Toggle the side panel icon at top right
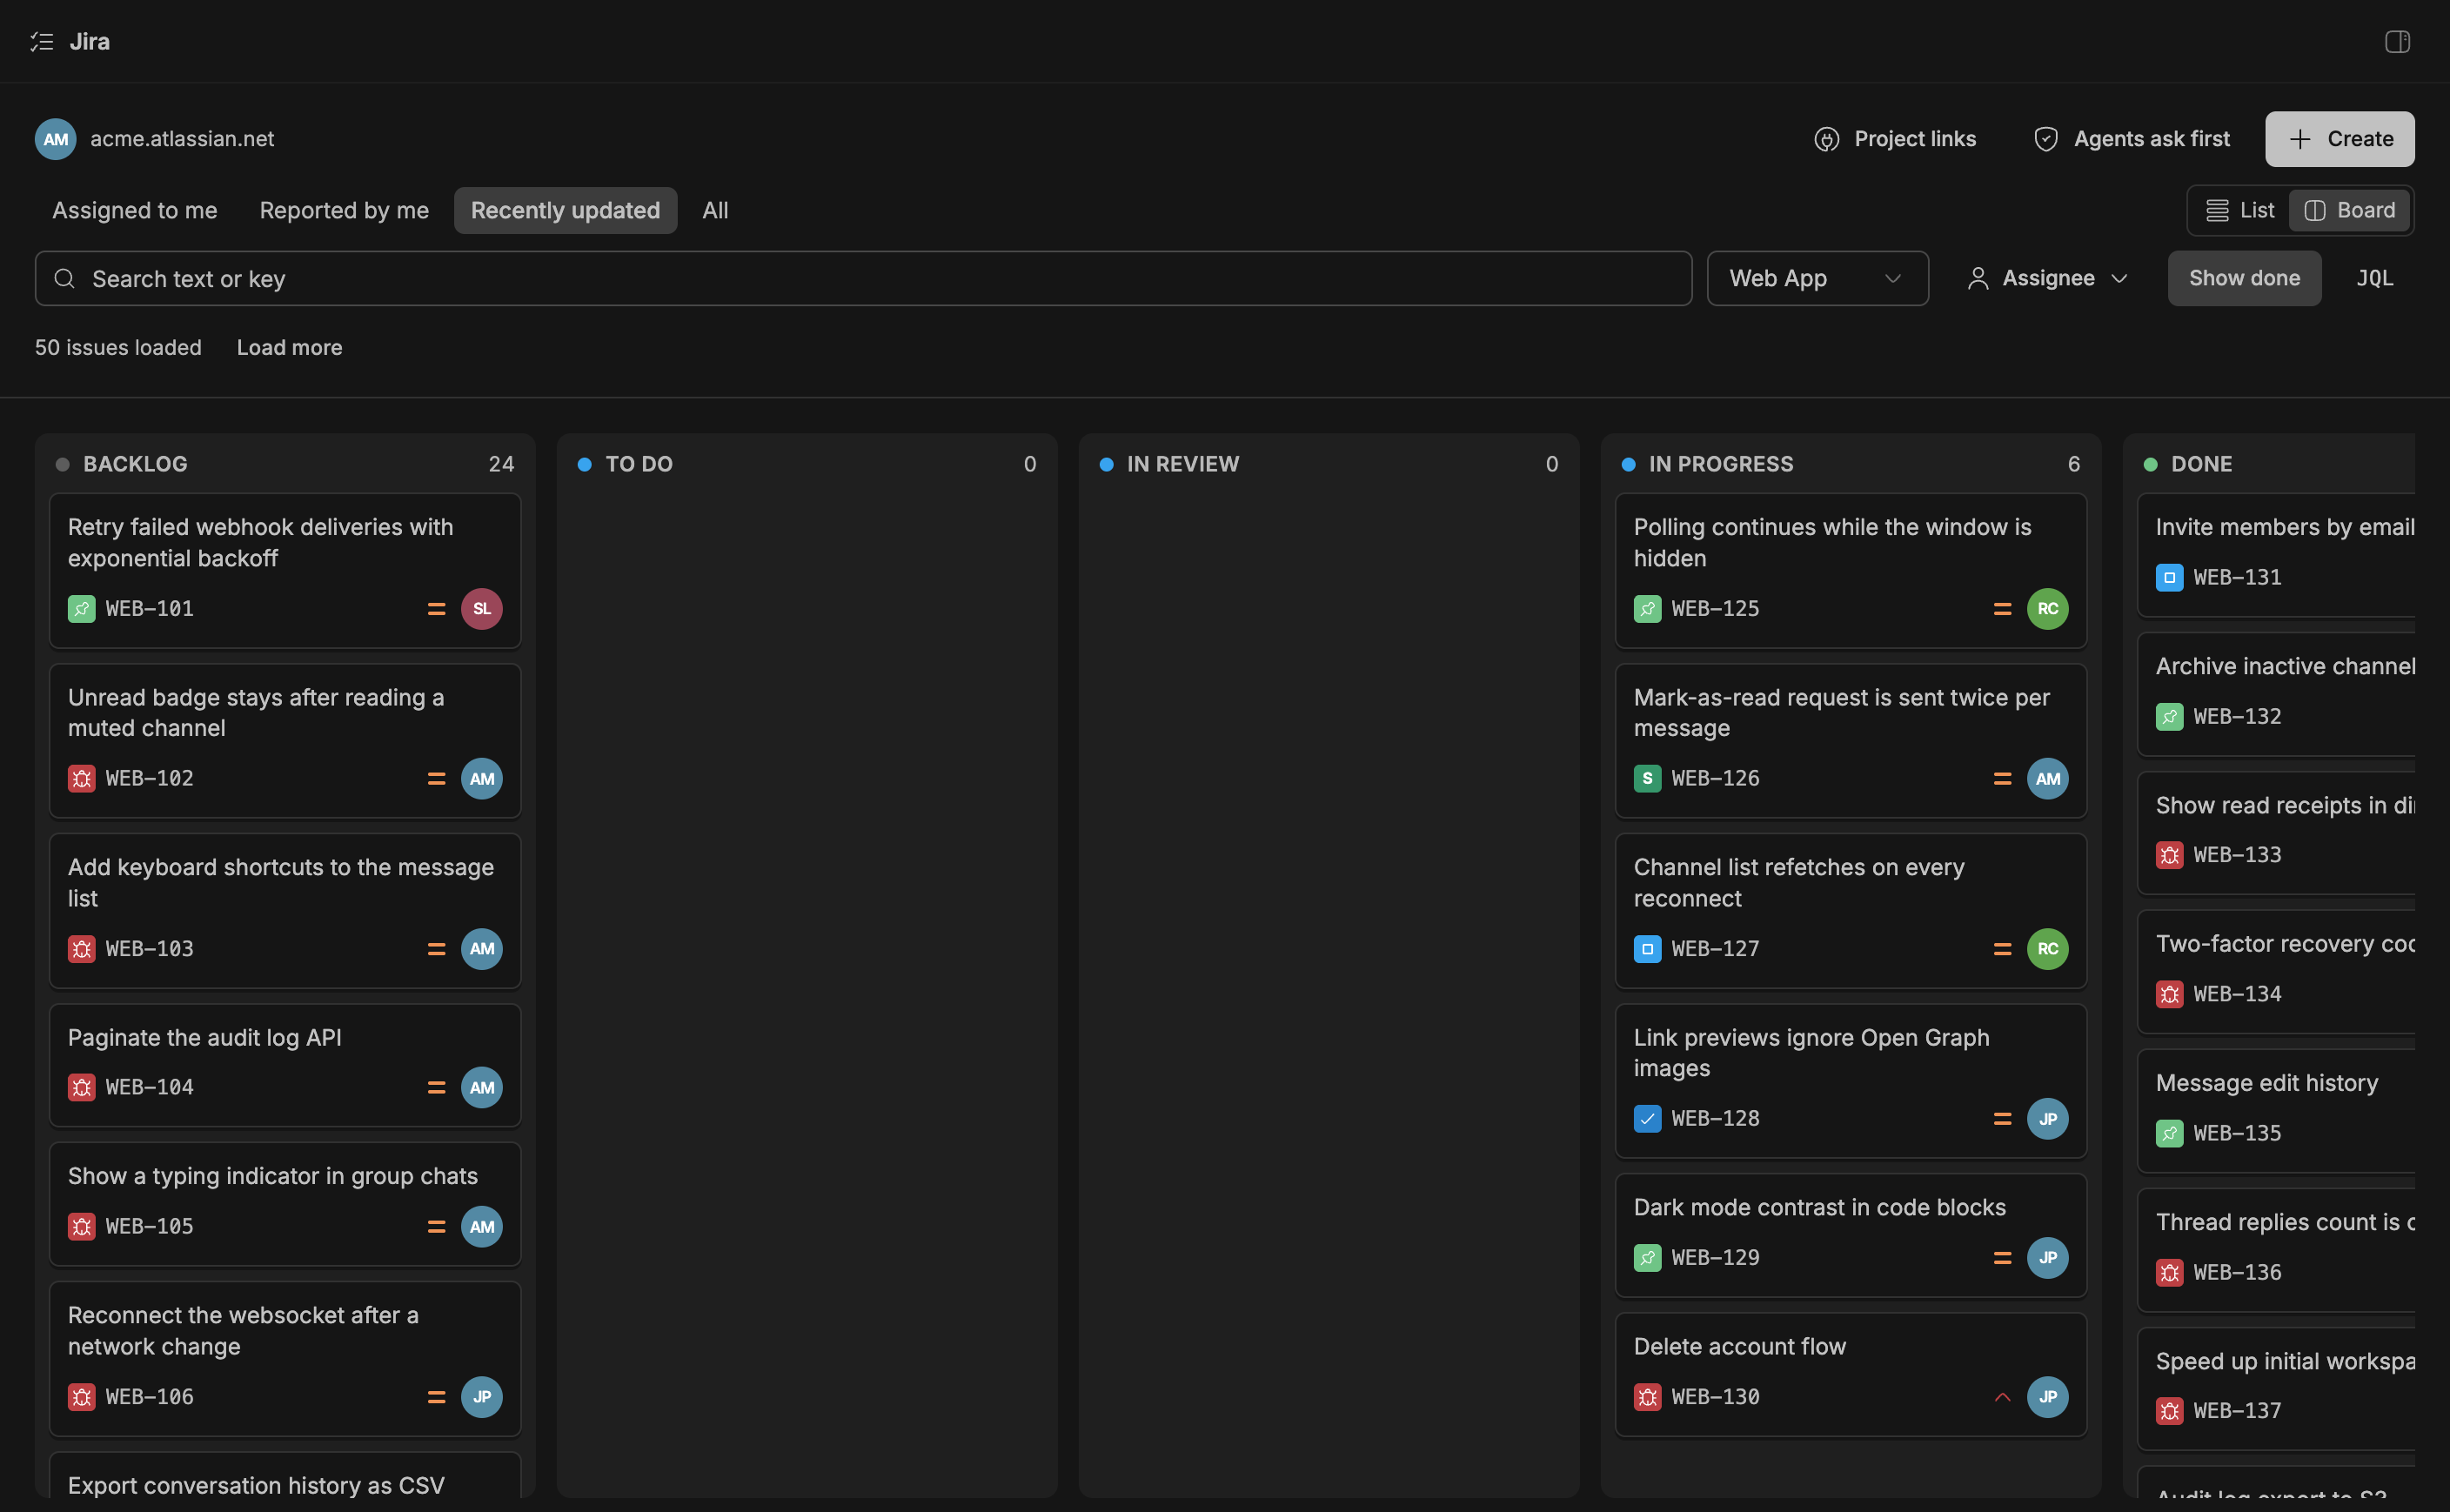This screenshot has width=2450, height=1512. click(2397, 41)
